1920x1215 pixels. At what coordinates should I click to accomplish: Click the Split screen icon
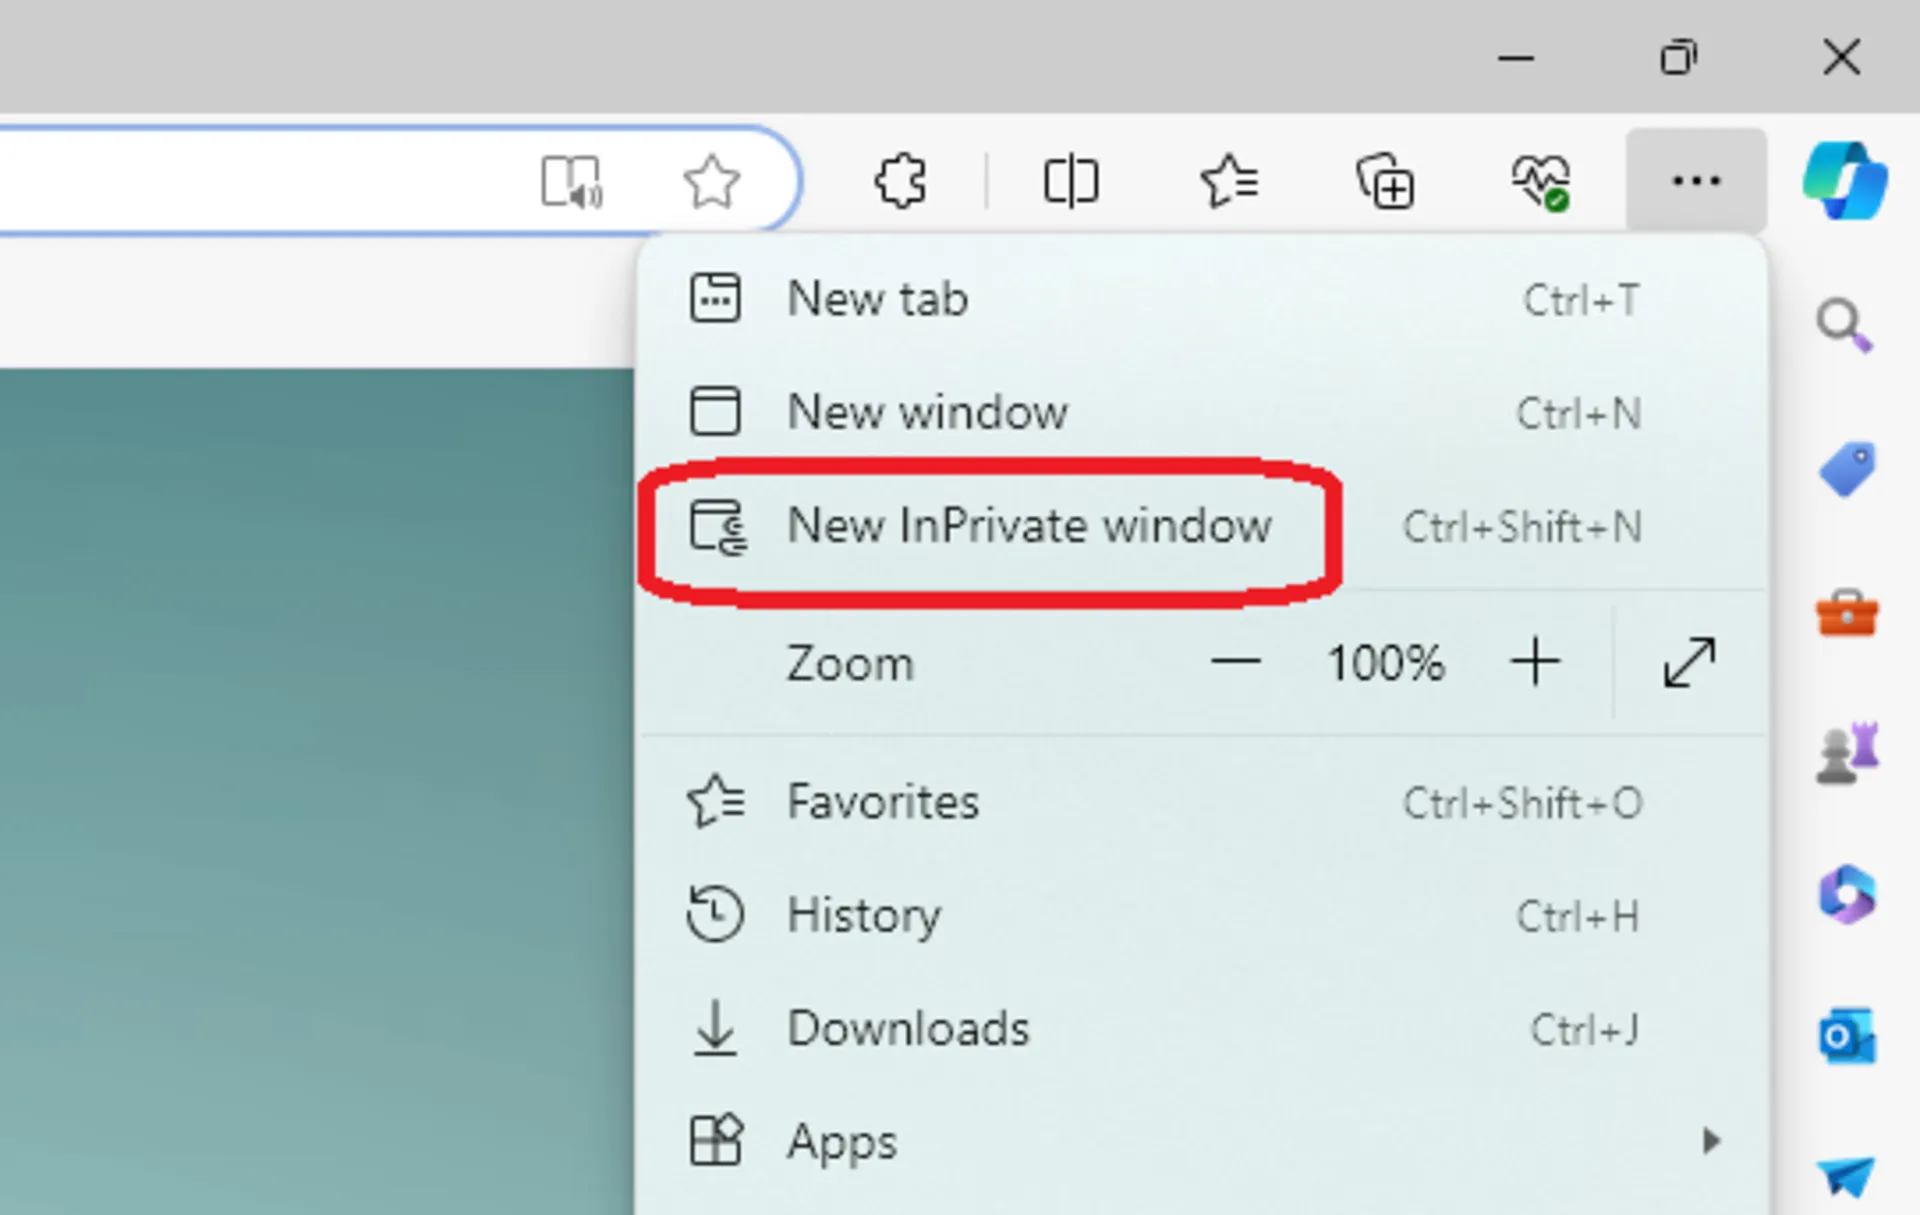click(x=1070, y=181)
